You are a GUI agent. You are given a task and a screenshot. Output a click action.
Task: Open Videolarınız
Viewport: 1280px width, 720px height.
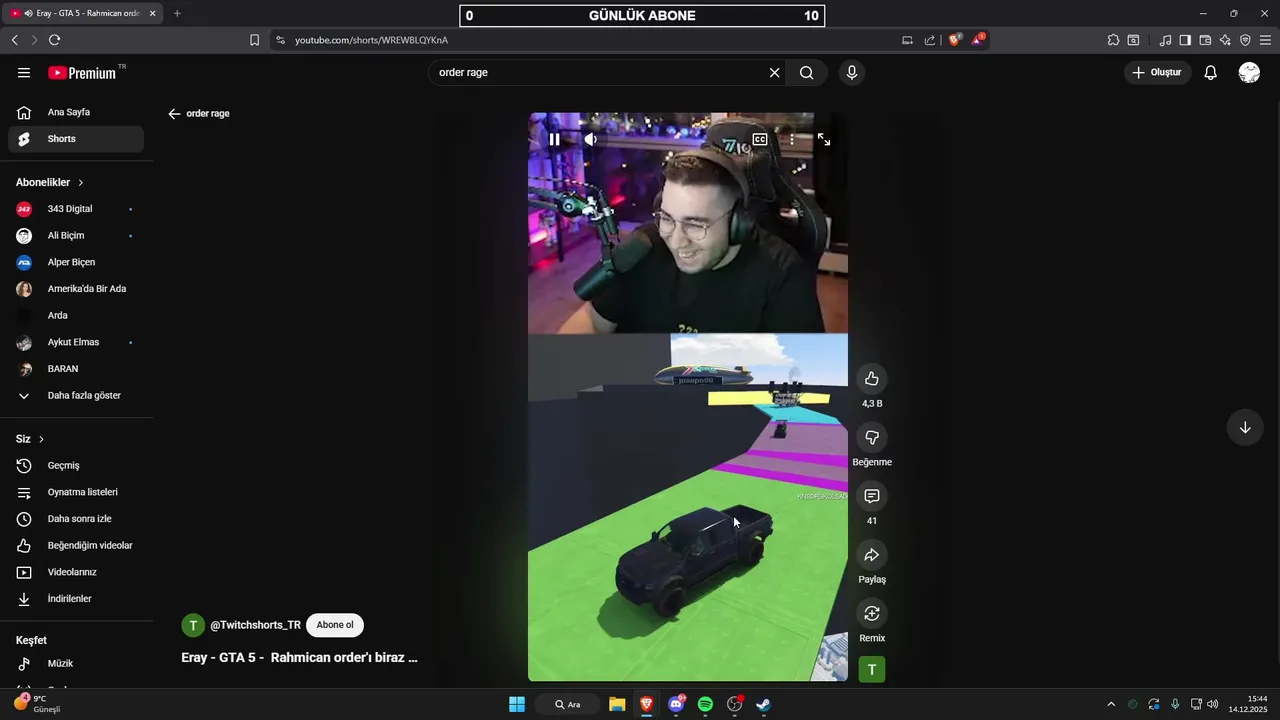coord(76,572)
